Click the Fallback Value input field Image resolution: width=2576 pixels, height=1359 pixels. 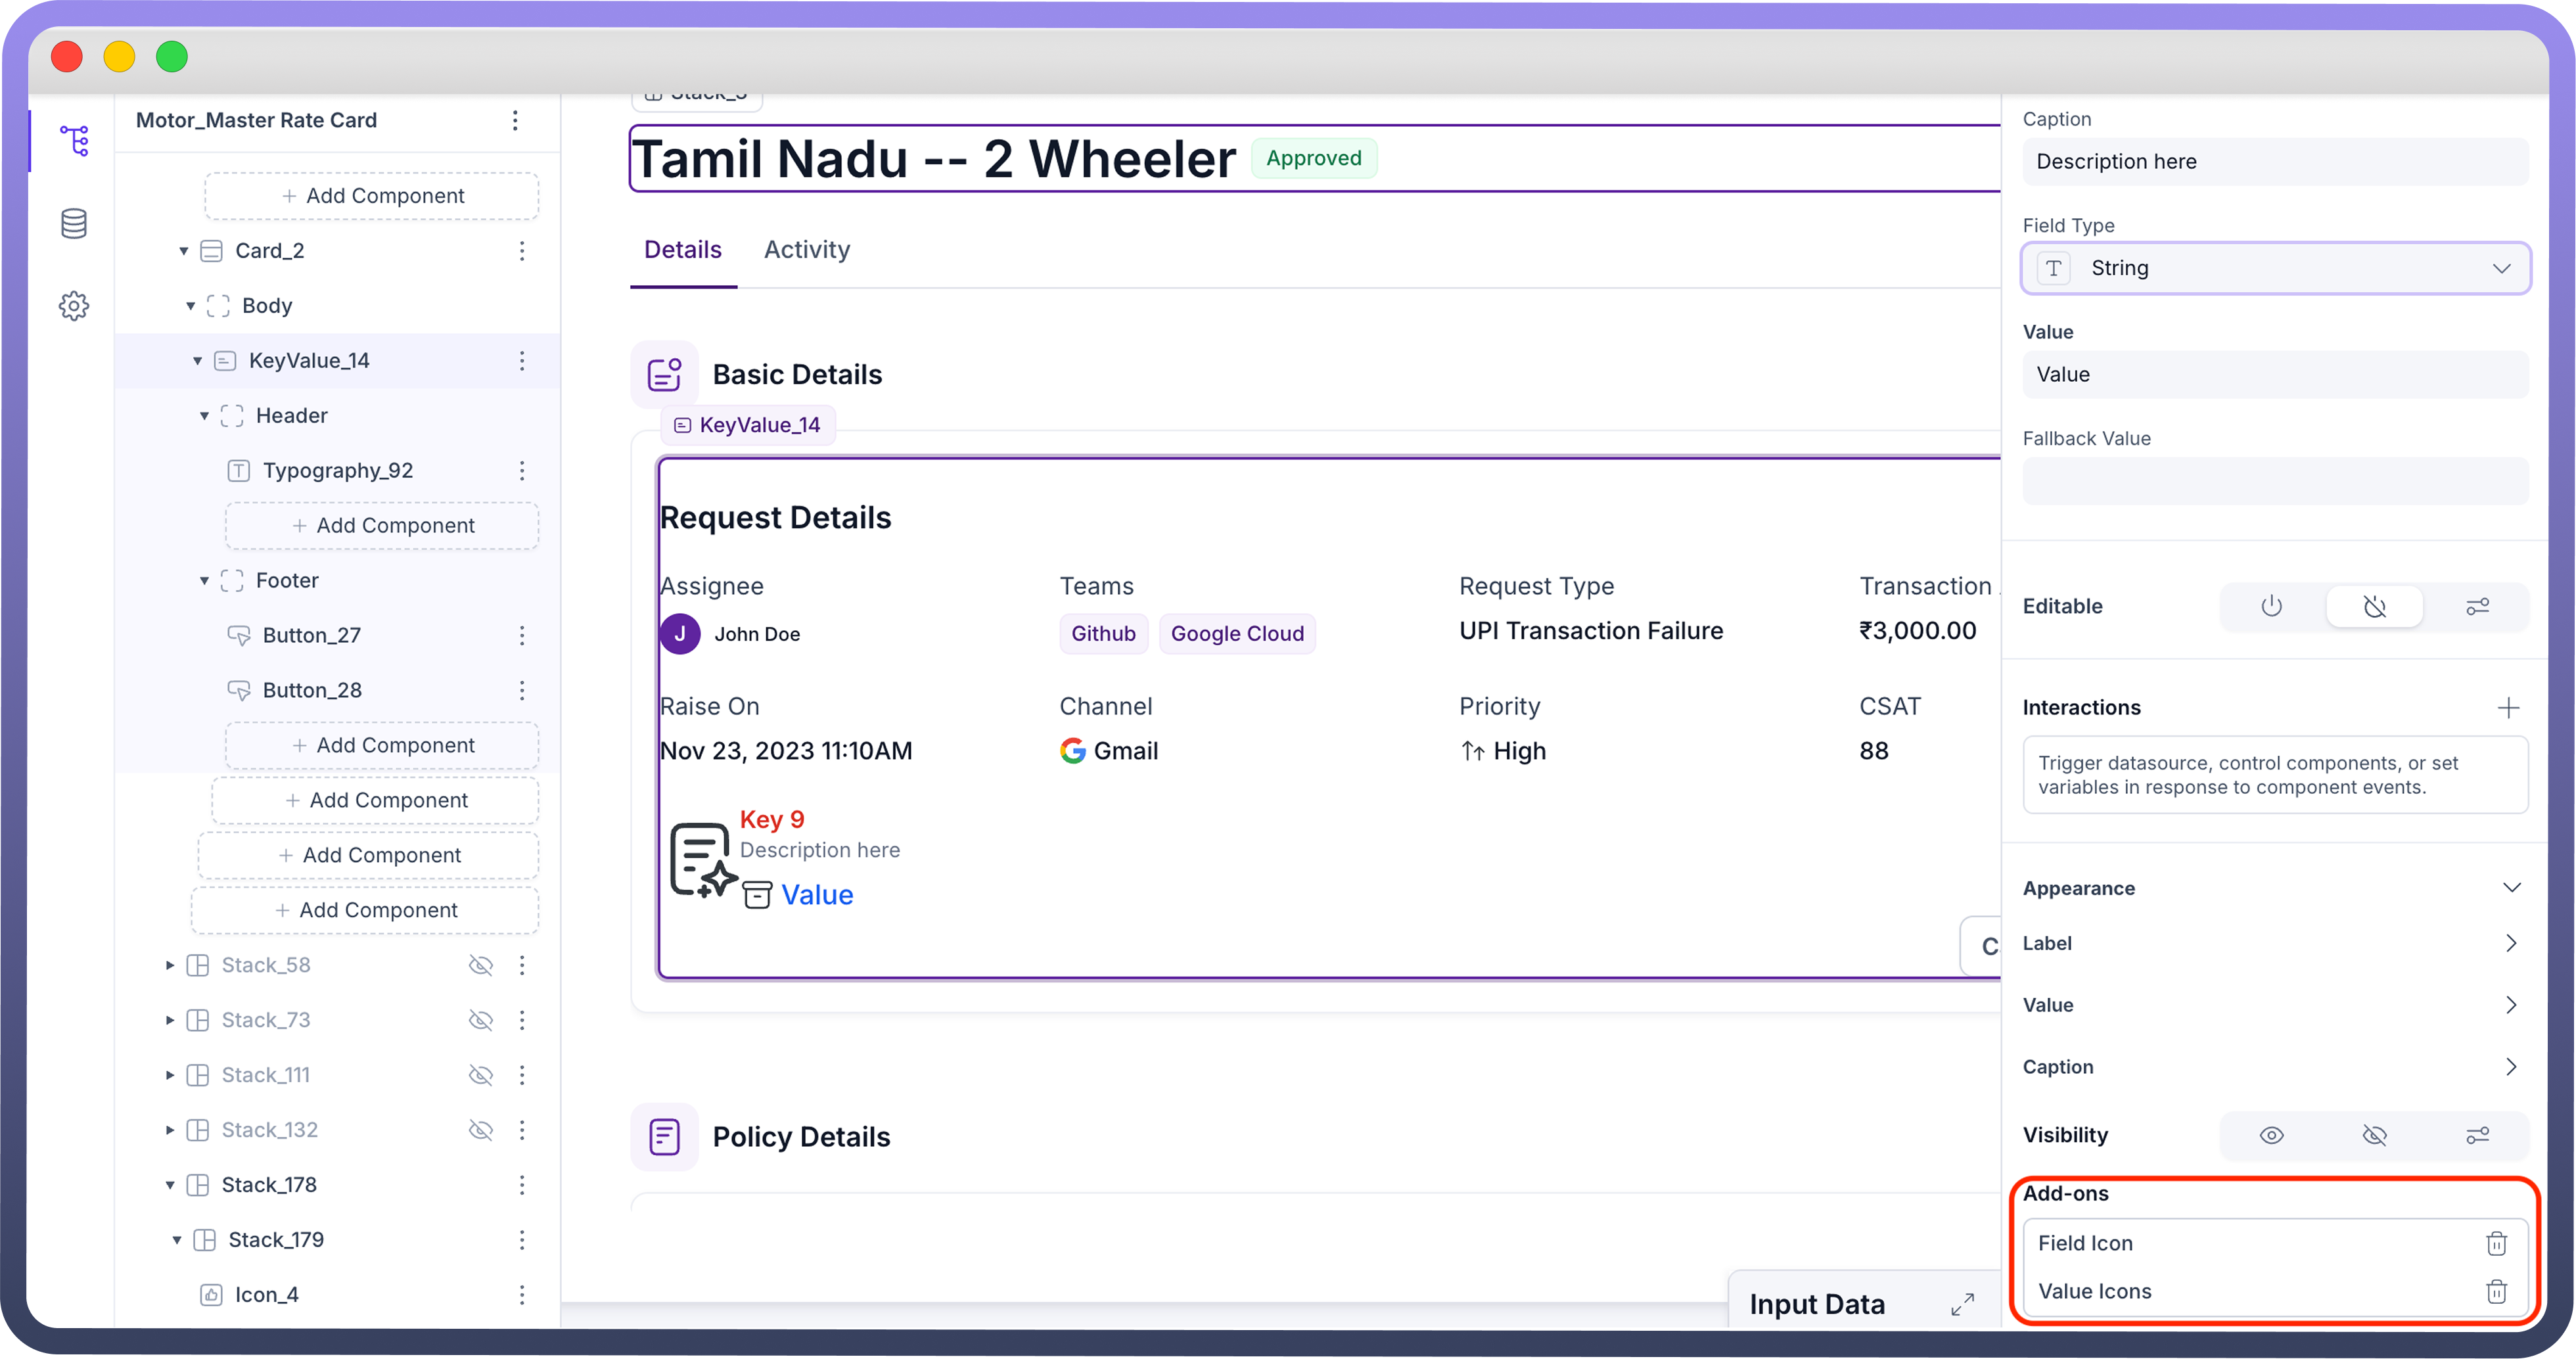2275,481
